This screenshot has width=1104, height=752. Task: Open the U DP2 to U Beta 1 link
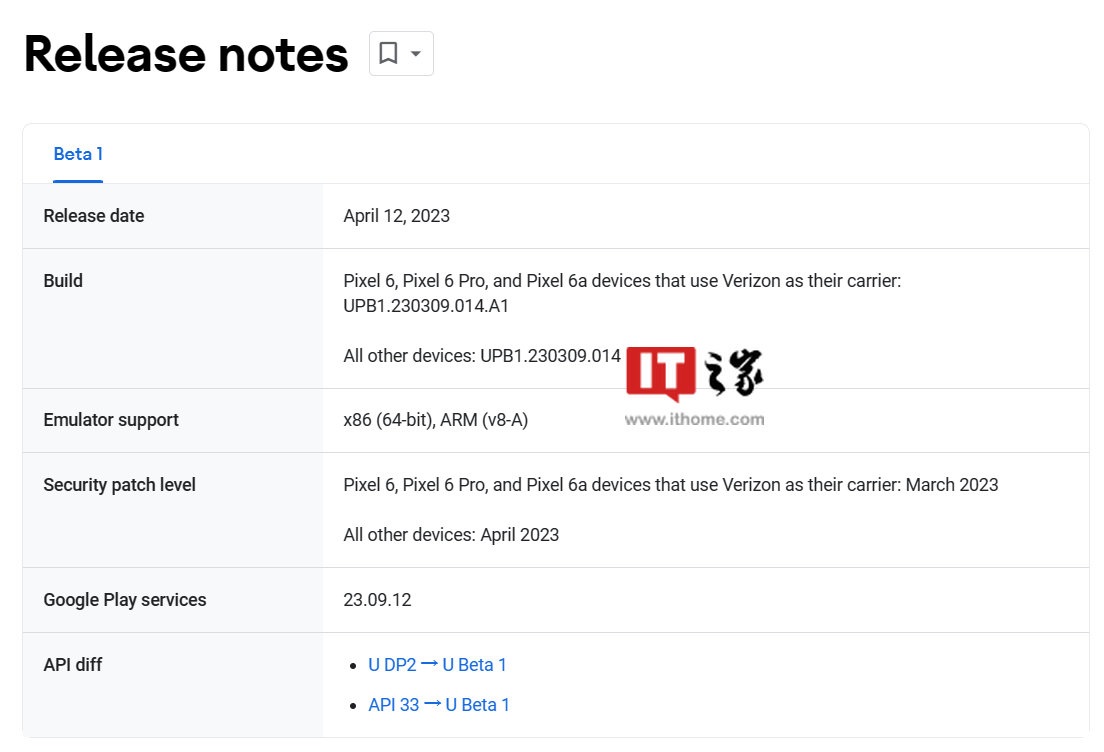tap(437, 665)
